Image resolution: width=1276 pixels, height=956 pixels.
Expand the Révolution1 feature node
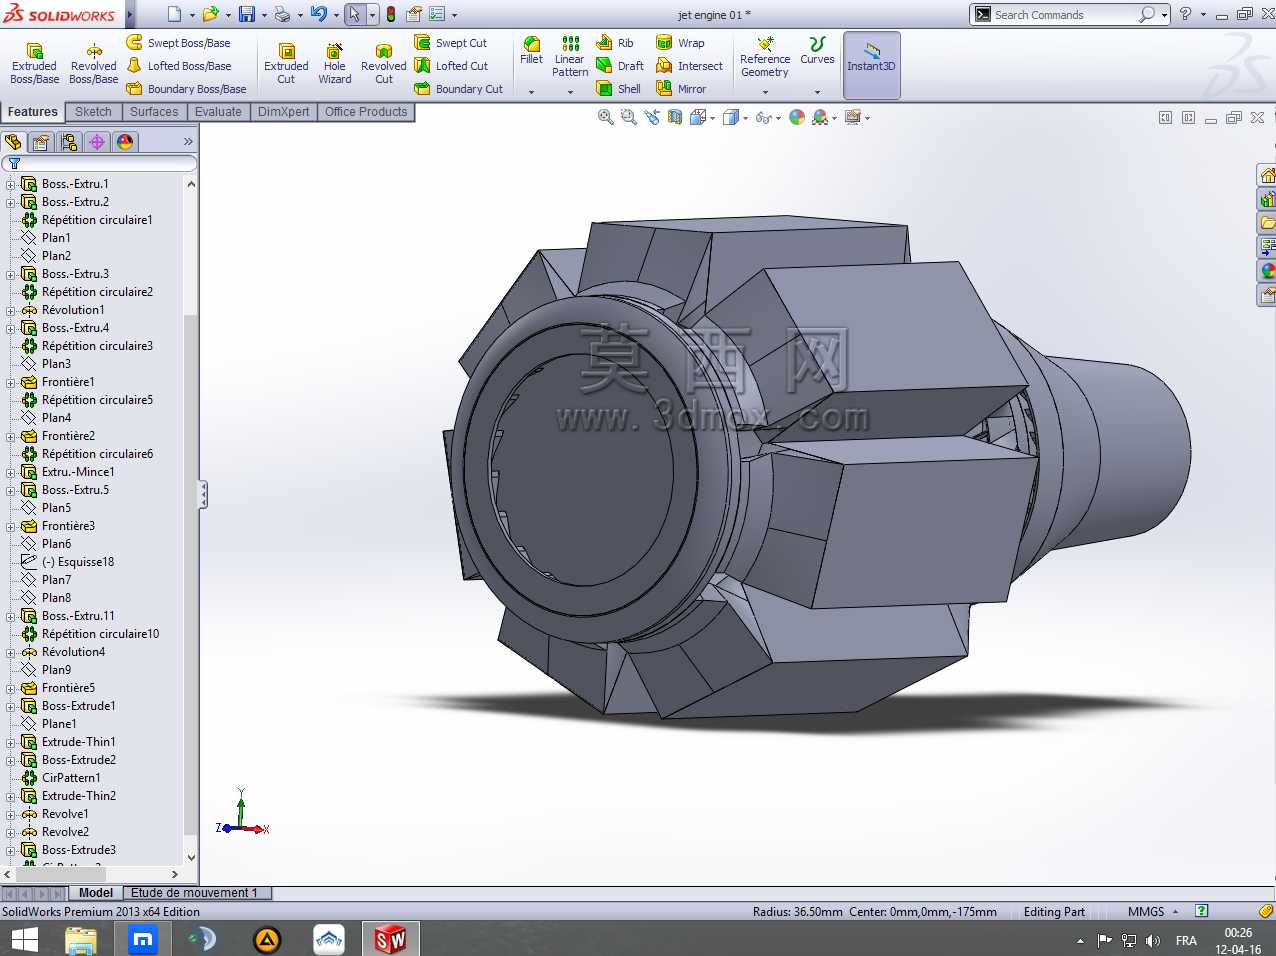11,310
